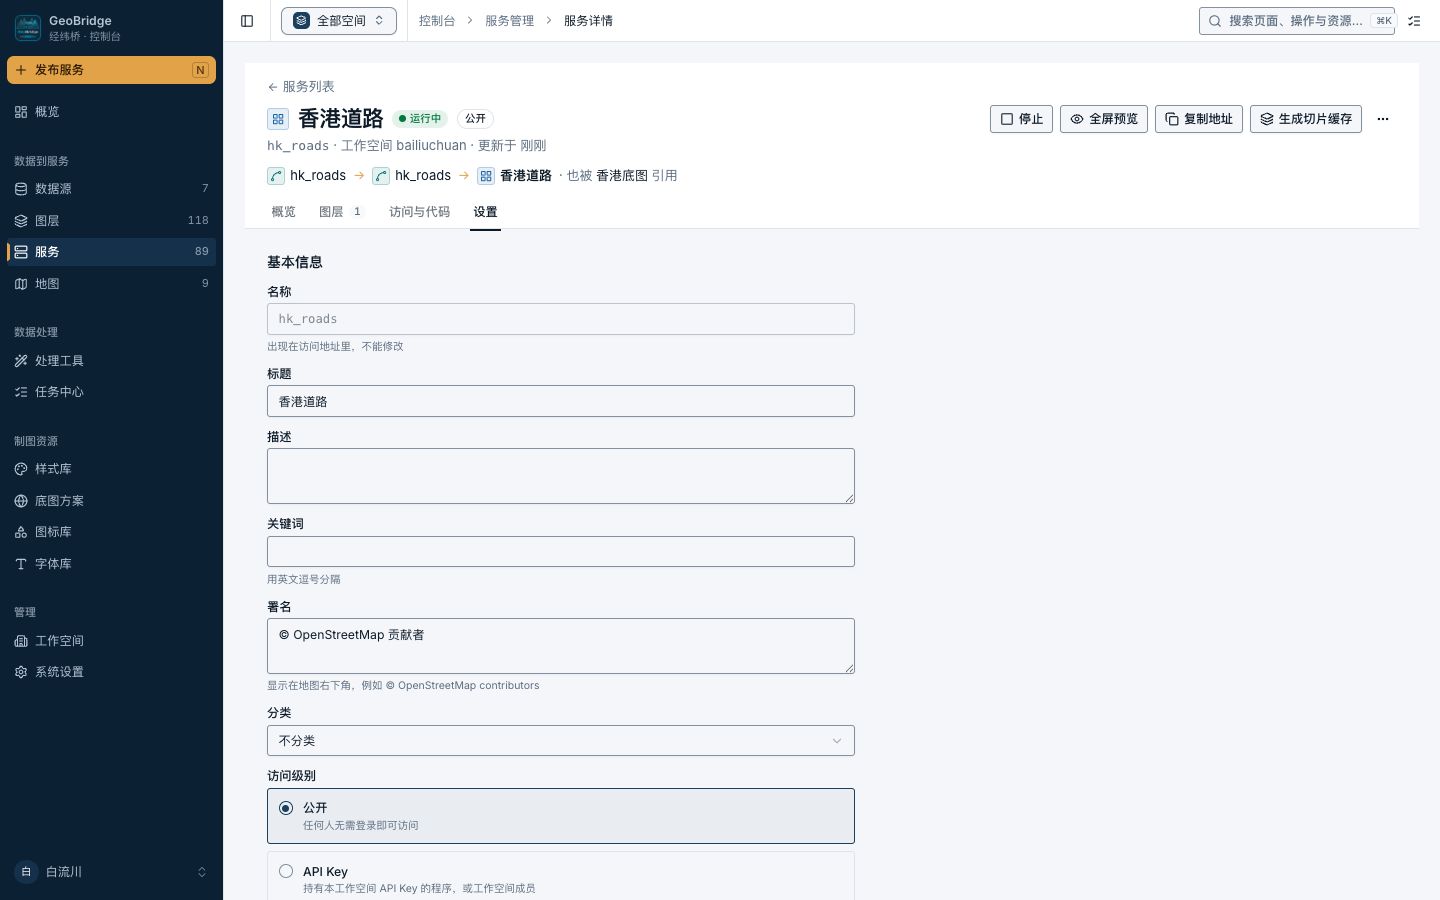This screenshot has width=1440, height=900.
Task: Open 地图 in the sidebar
Action: tap(111, 284)
